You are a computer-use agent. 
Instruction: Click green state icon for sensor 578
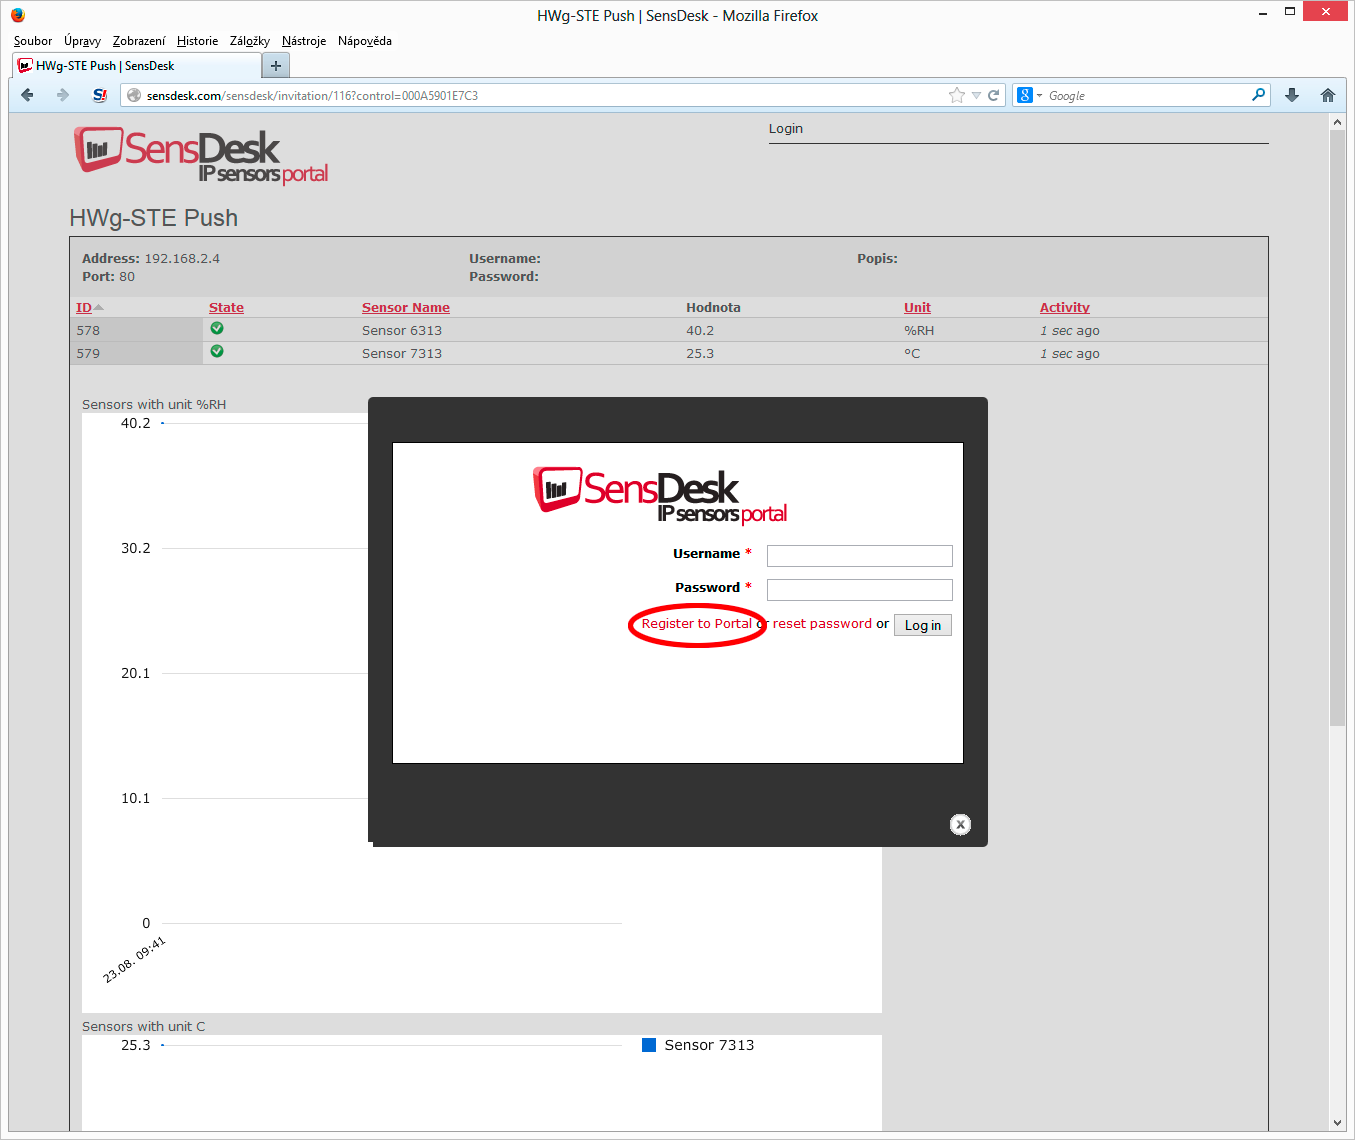tap(217, 328)
